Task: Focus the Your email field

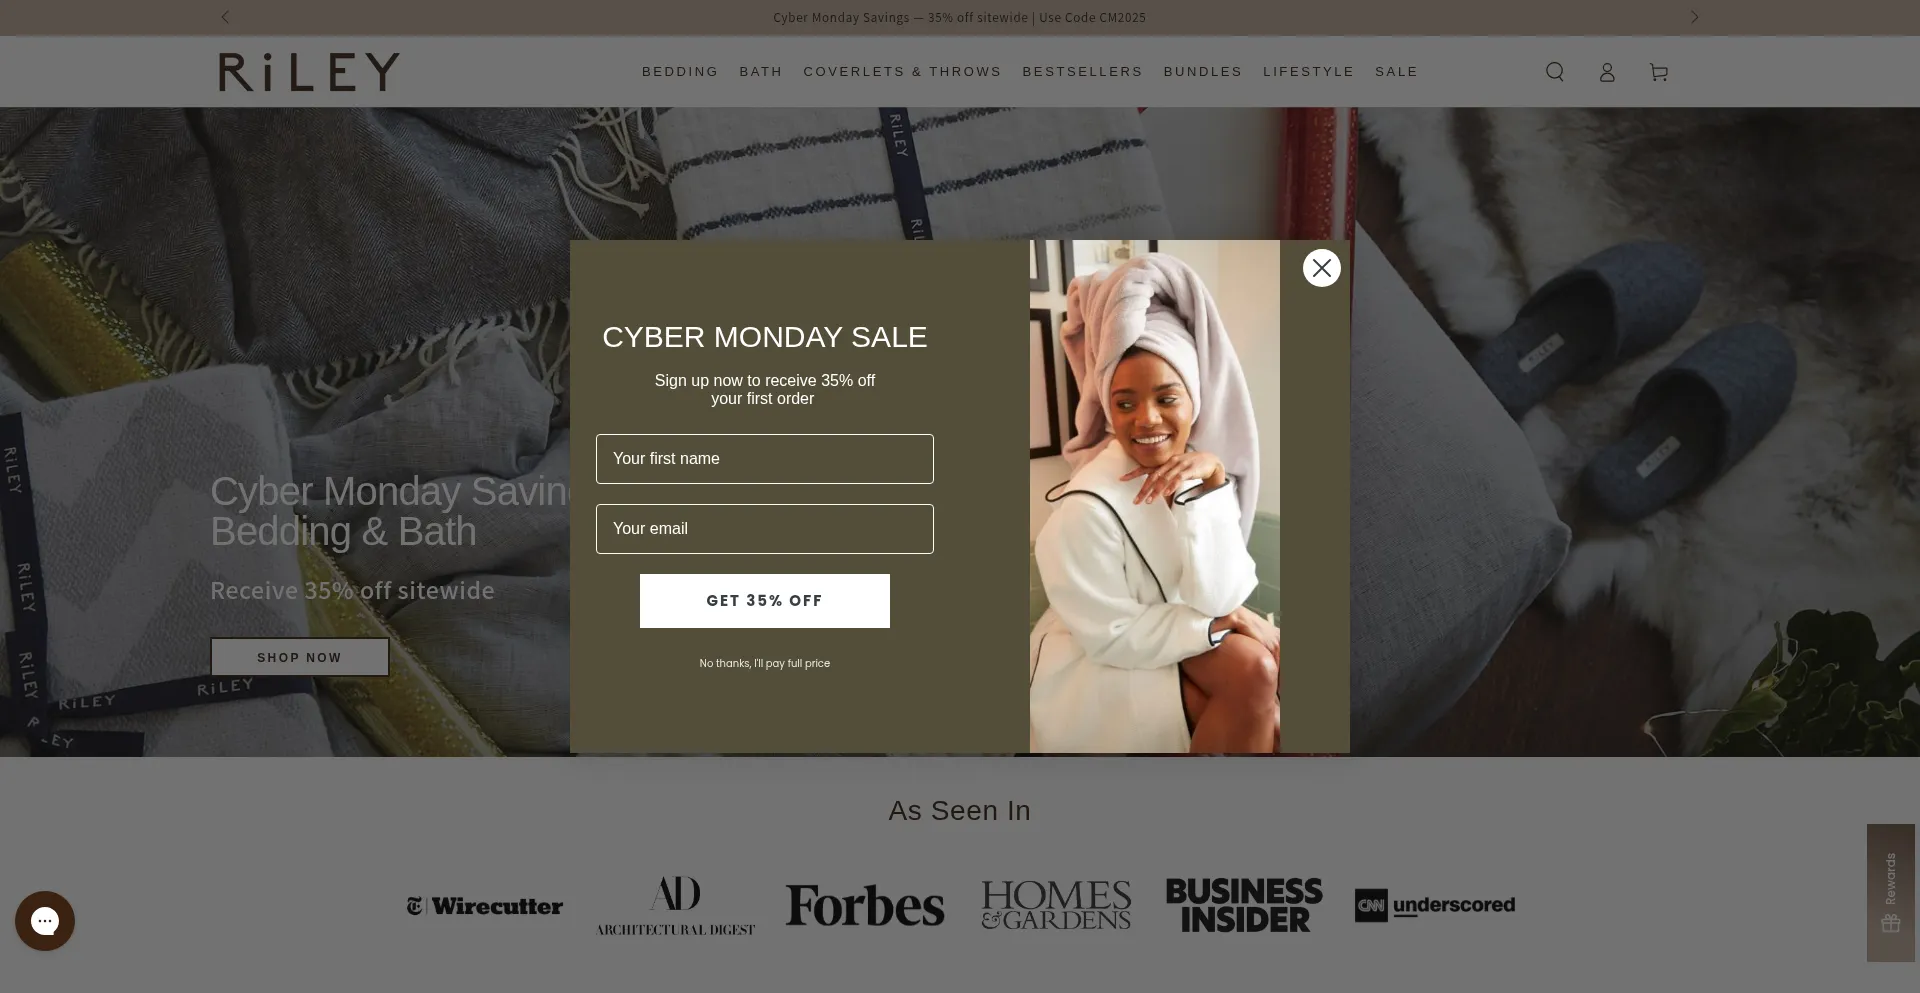Action: 765,529
